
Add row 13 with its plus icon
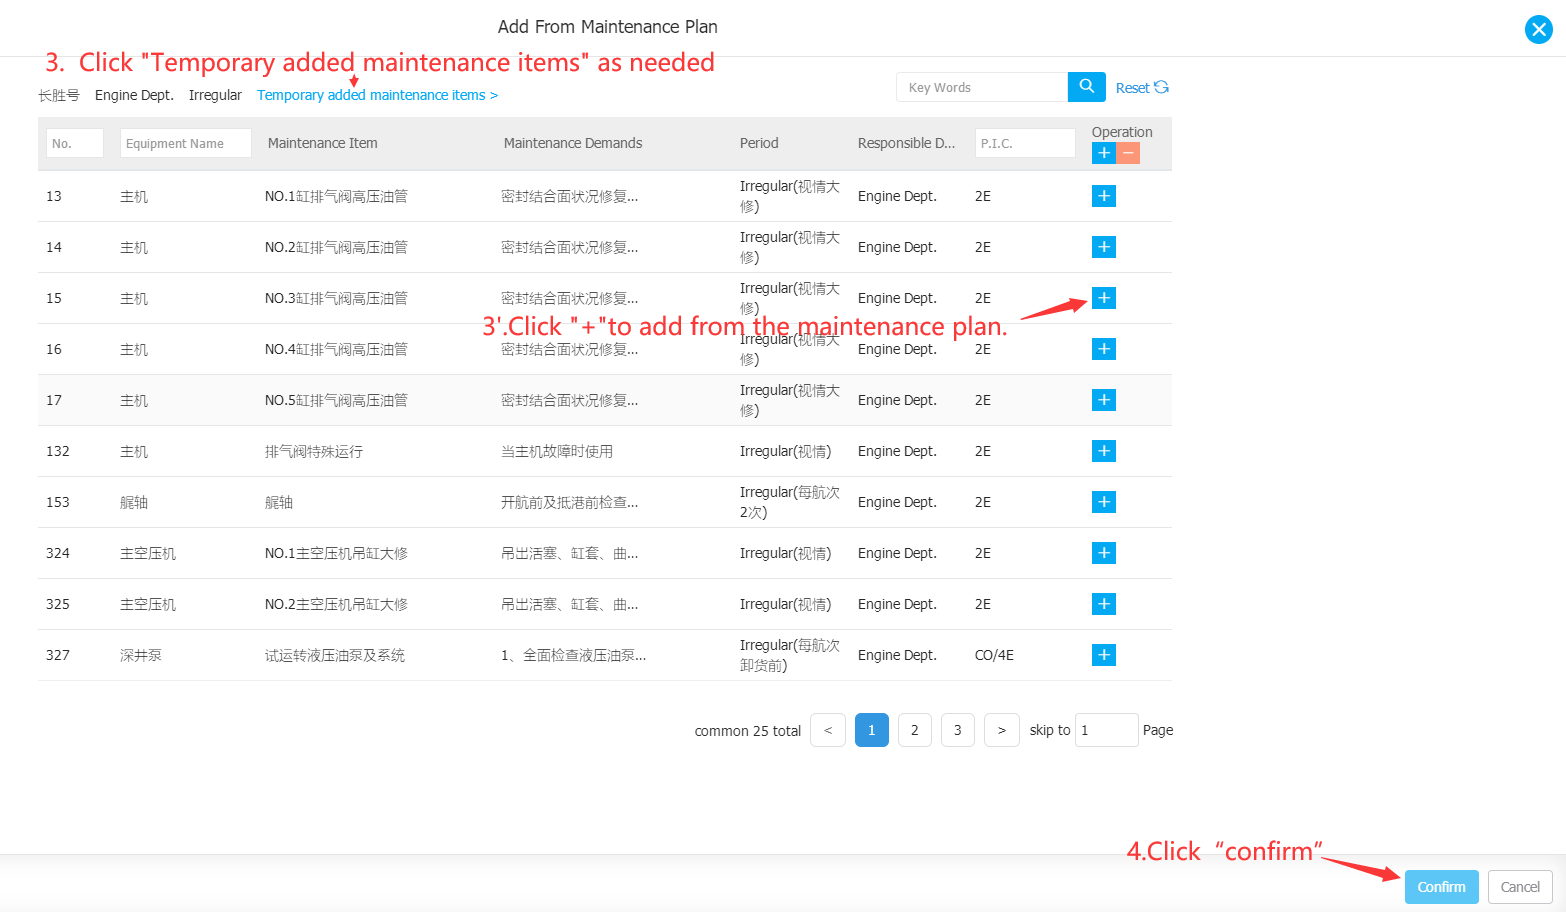click(1104, 196)
